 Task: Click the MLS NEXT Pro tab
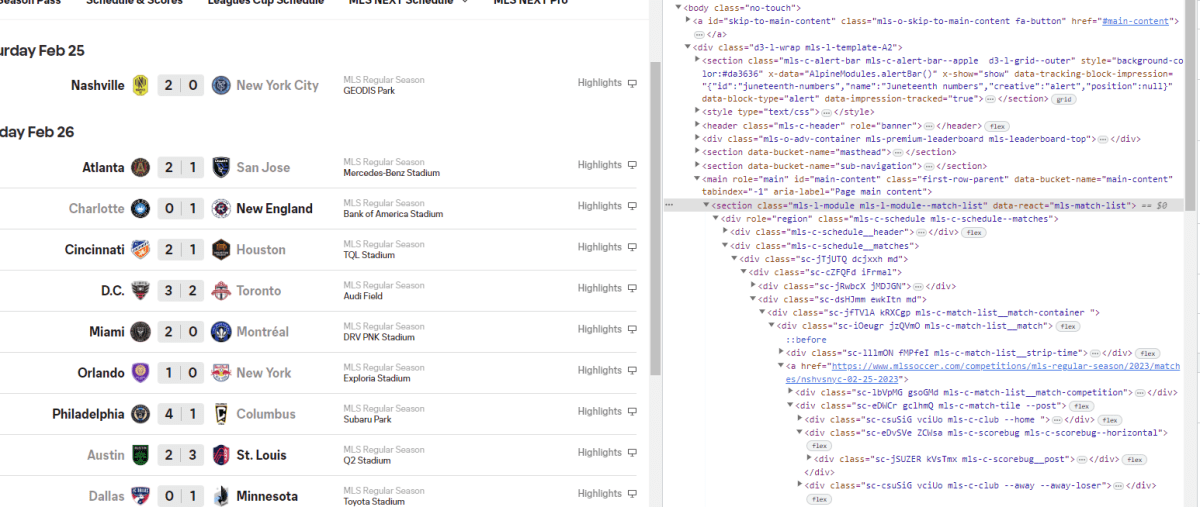click(531, 3)
